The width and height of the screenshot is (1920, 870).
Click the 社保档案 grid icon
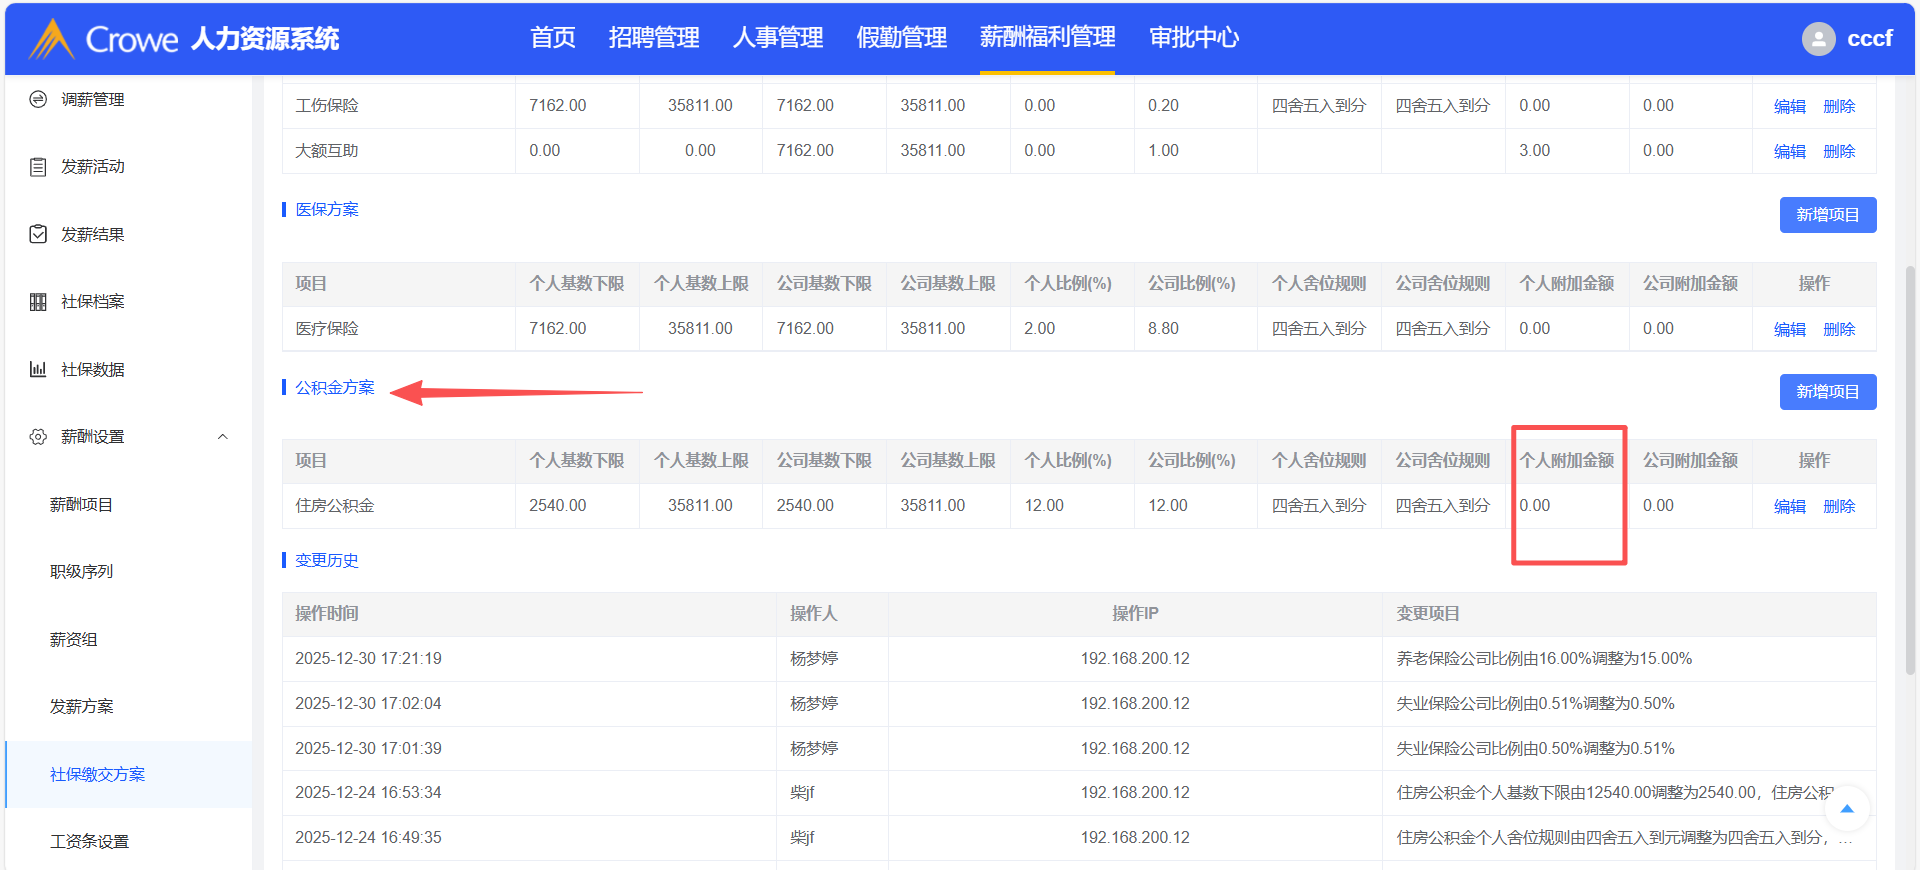[x=38, y=302]
